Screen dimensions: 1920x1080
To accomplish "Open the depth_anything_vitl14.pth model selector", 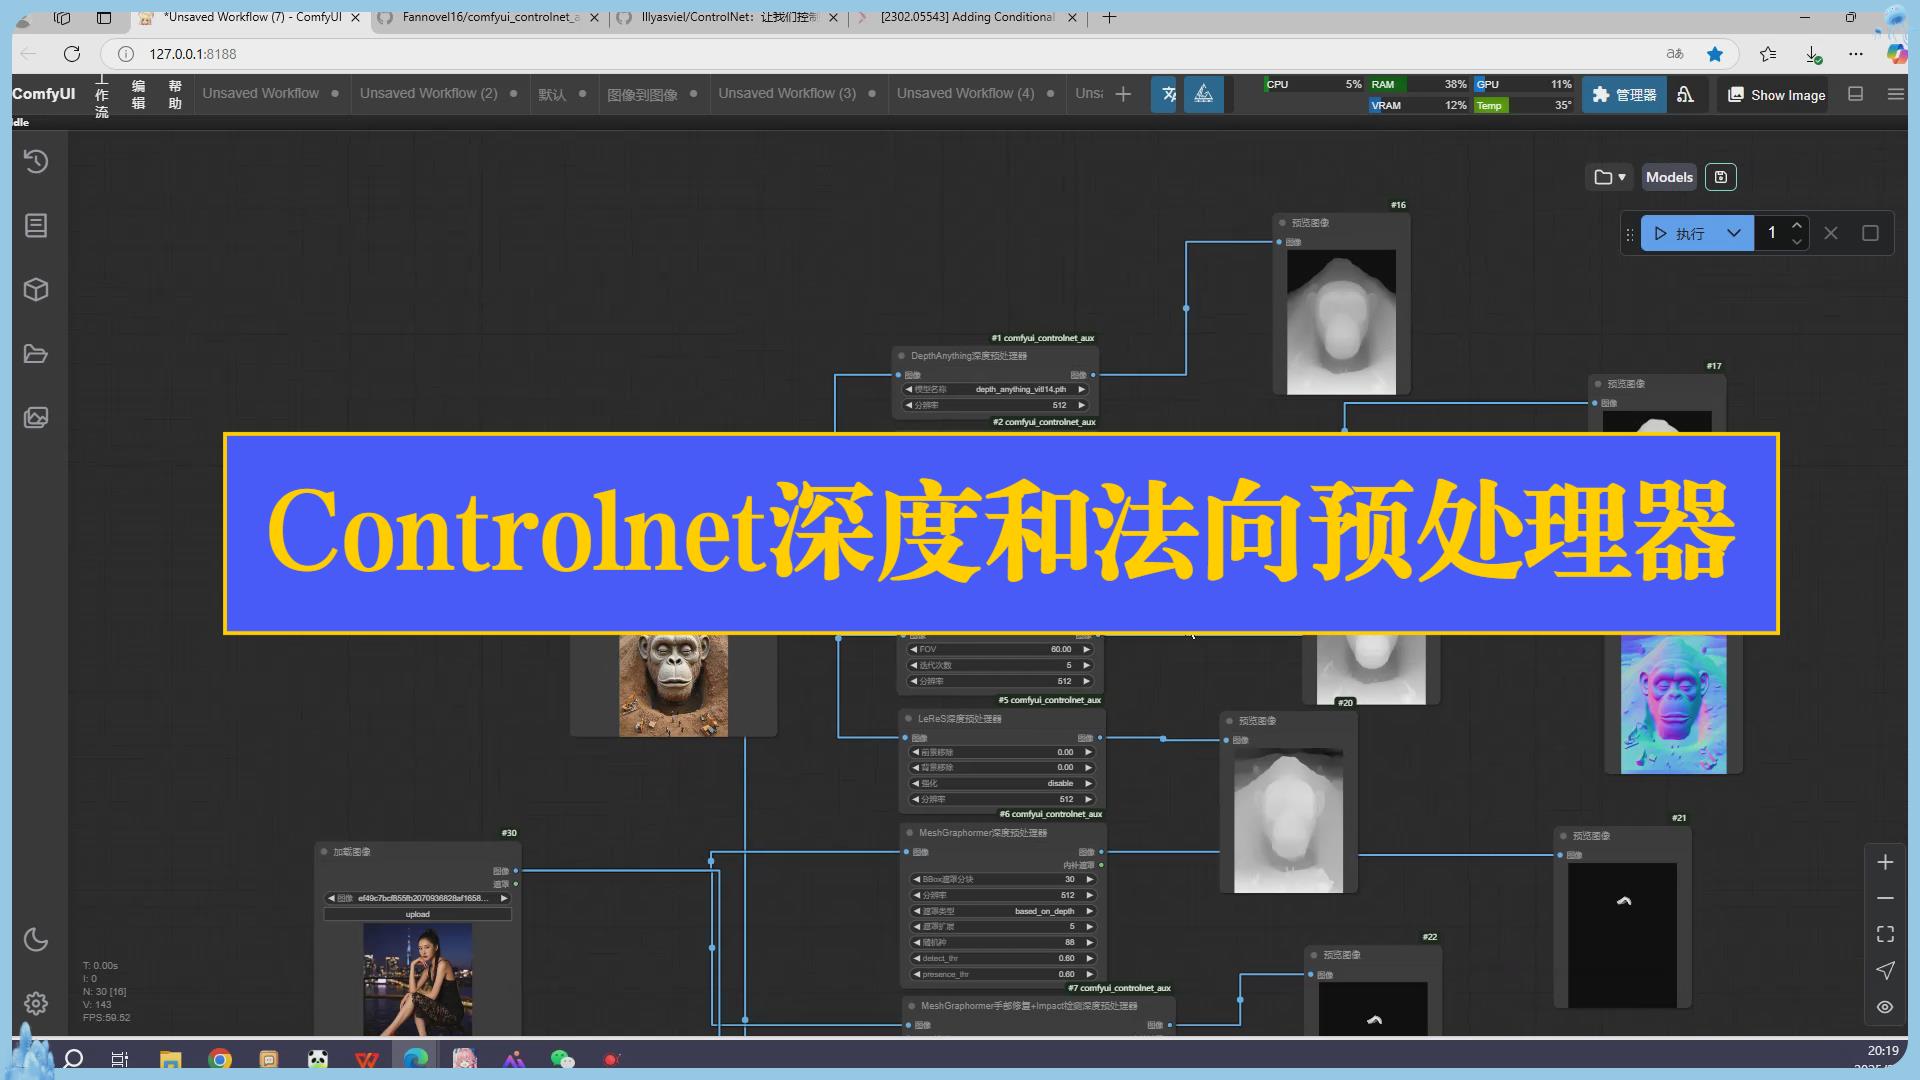I will point(995,390).
